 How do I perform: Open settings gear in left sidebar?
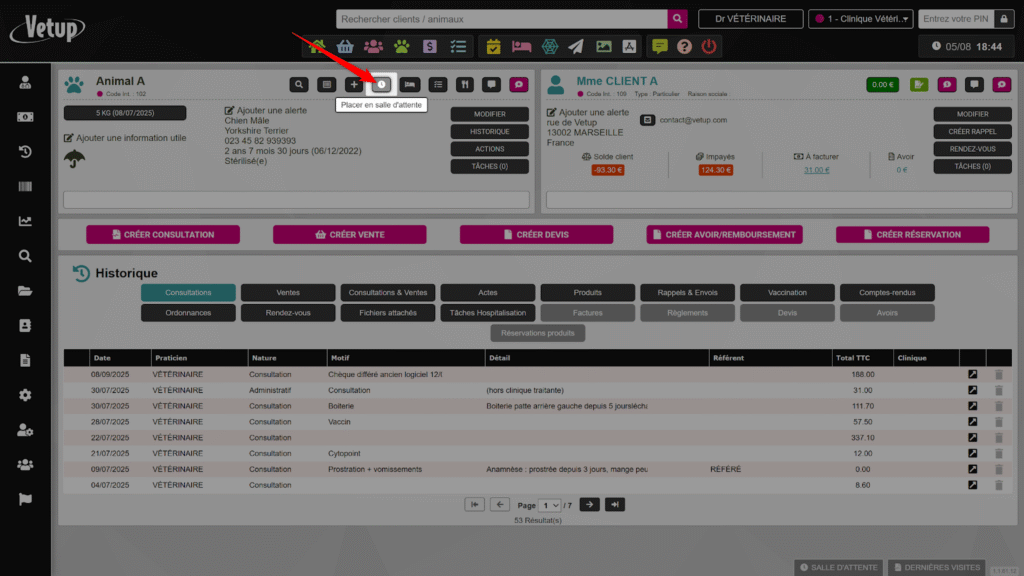pyautogui.click(x=25, y=395)
